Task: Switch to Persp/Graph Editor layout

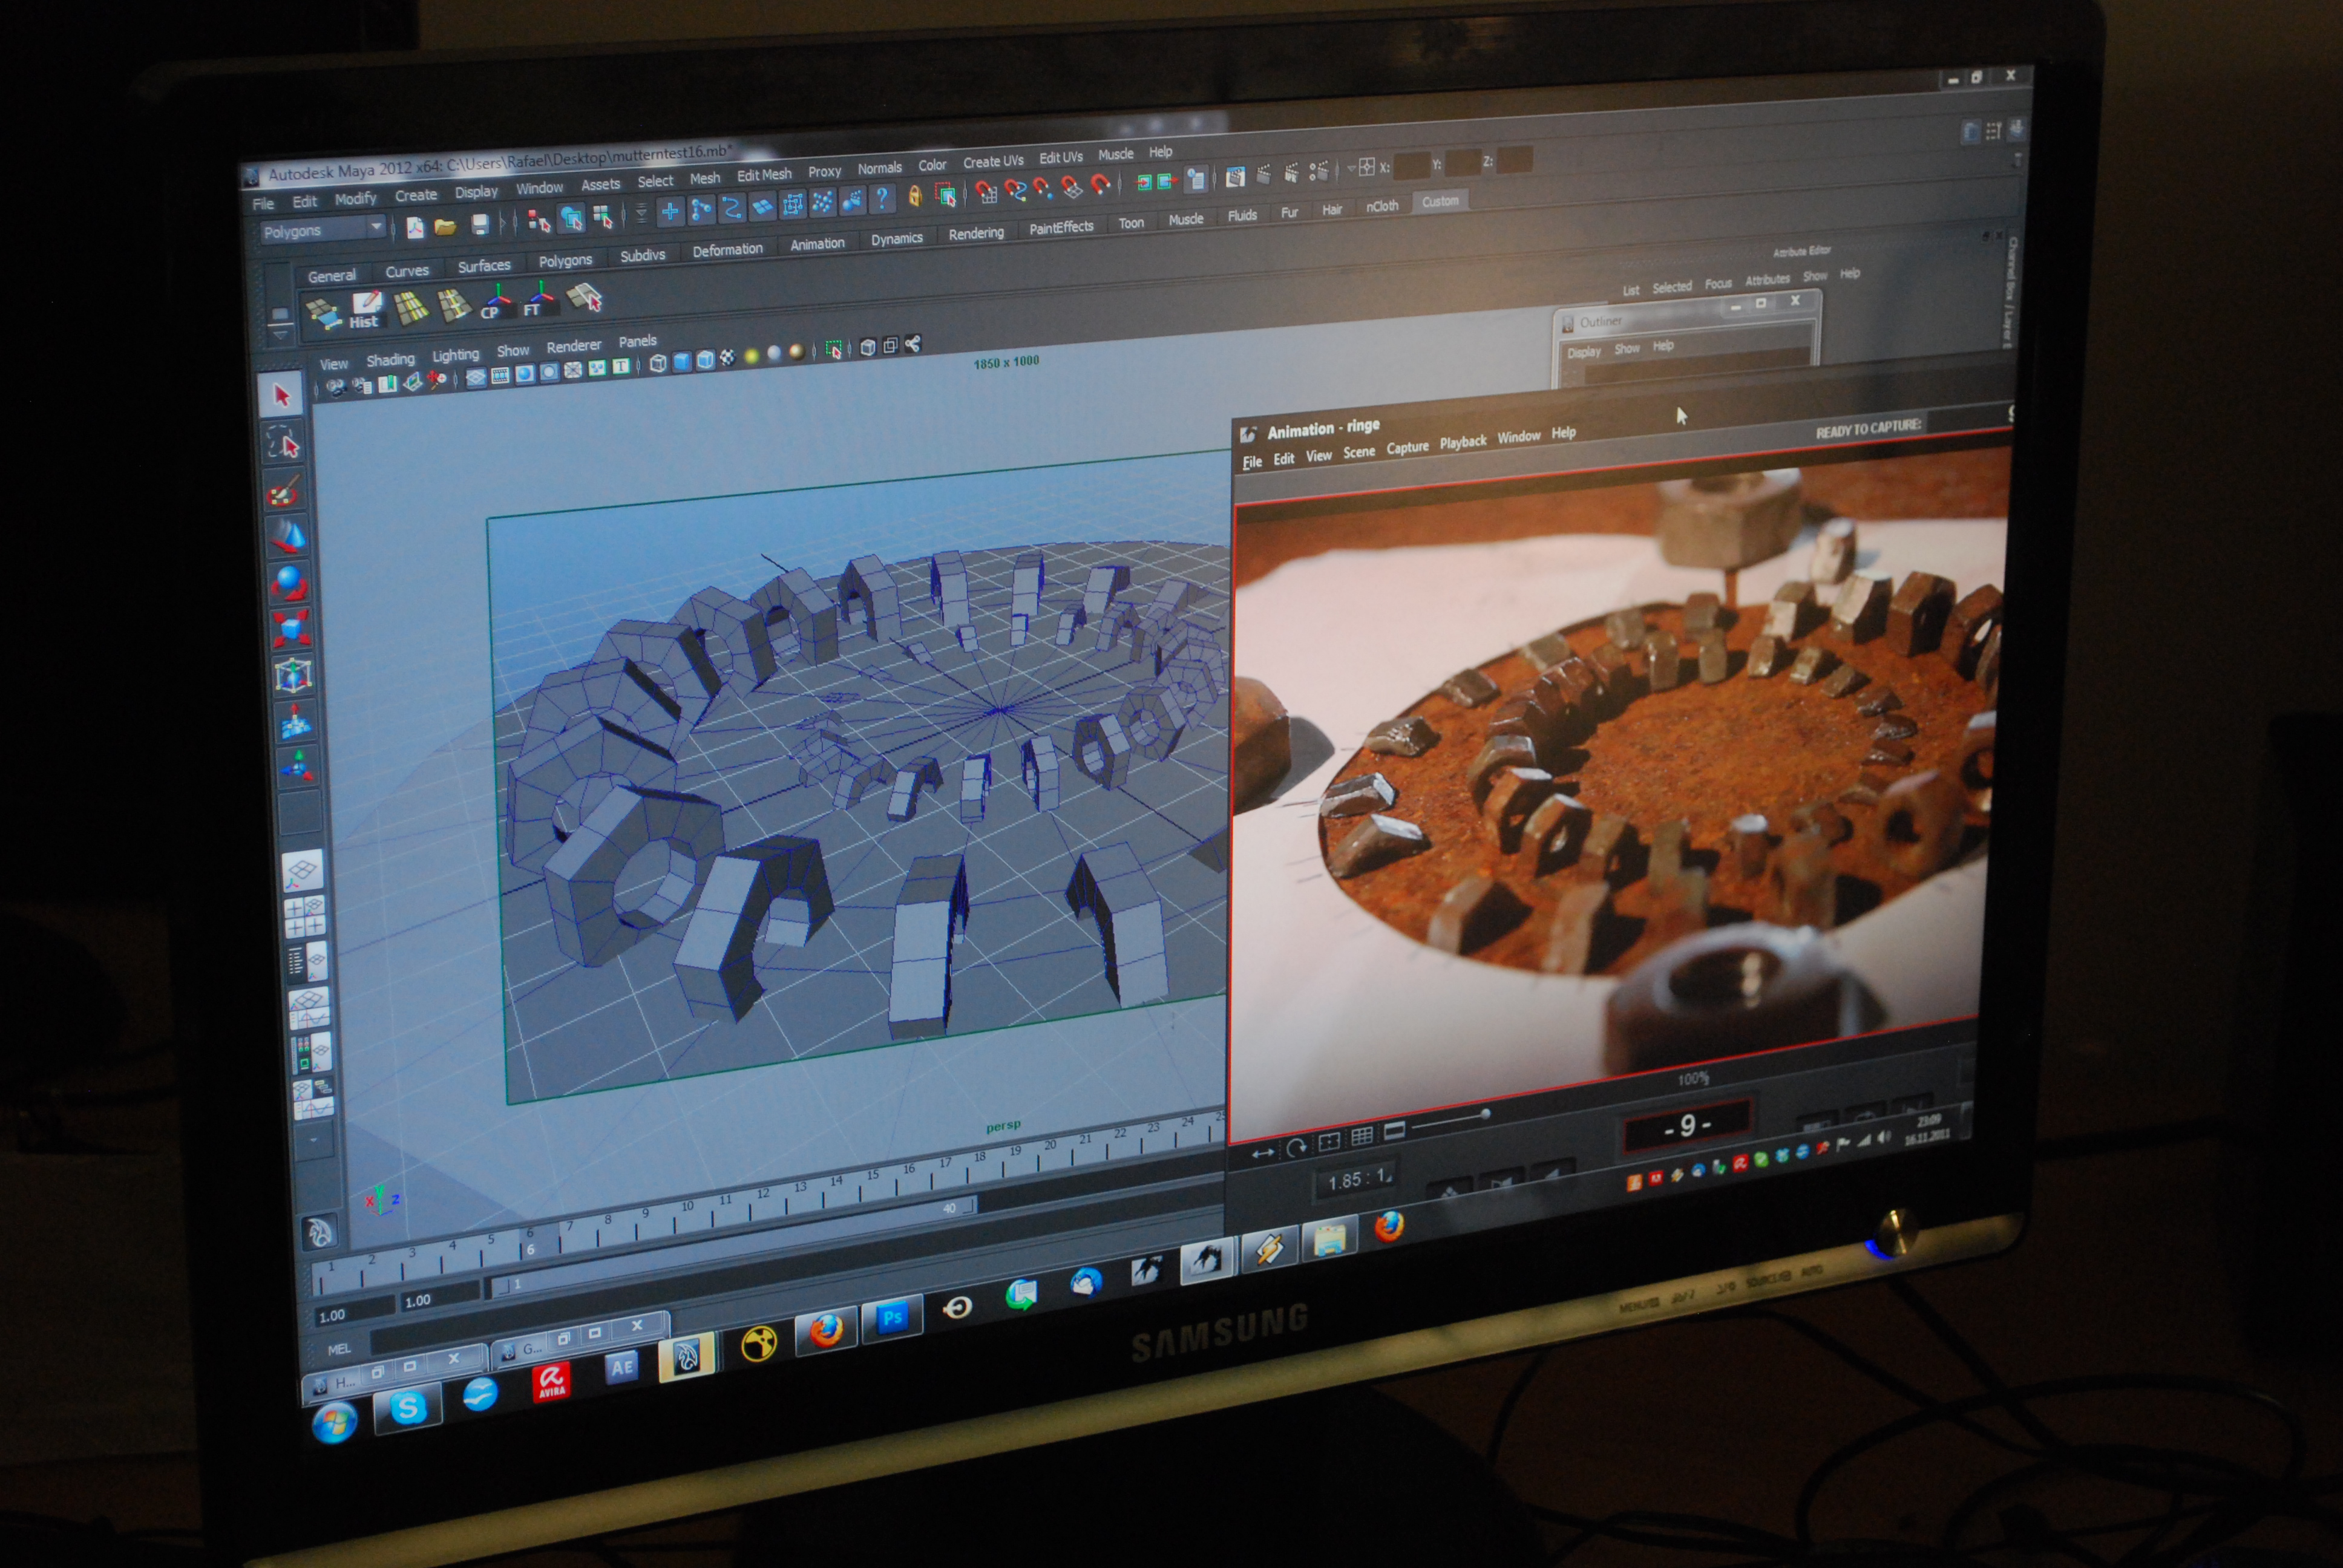Action: click(x=310, y=1009)
